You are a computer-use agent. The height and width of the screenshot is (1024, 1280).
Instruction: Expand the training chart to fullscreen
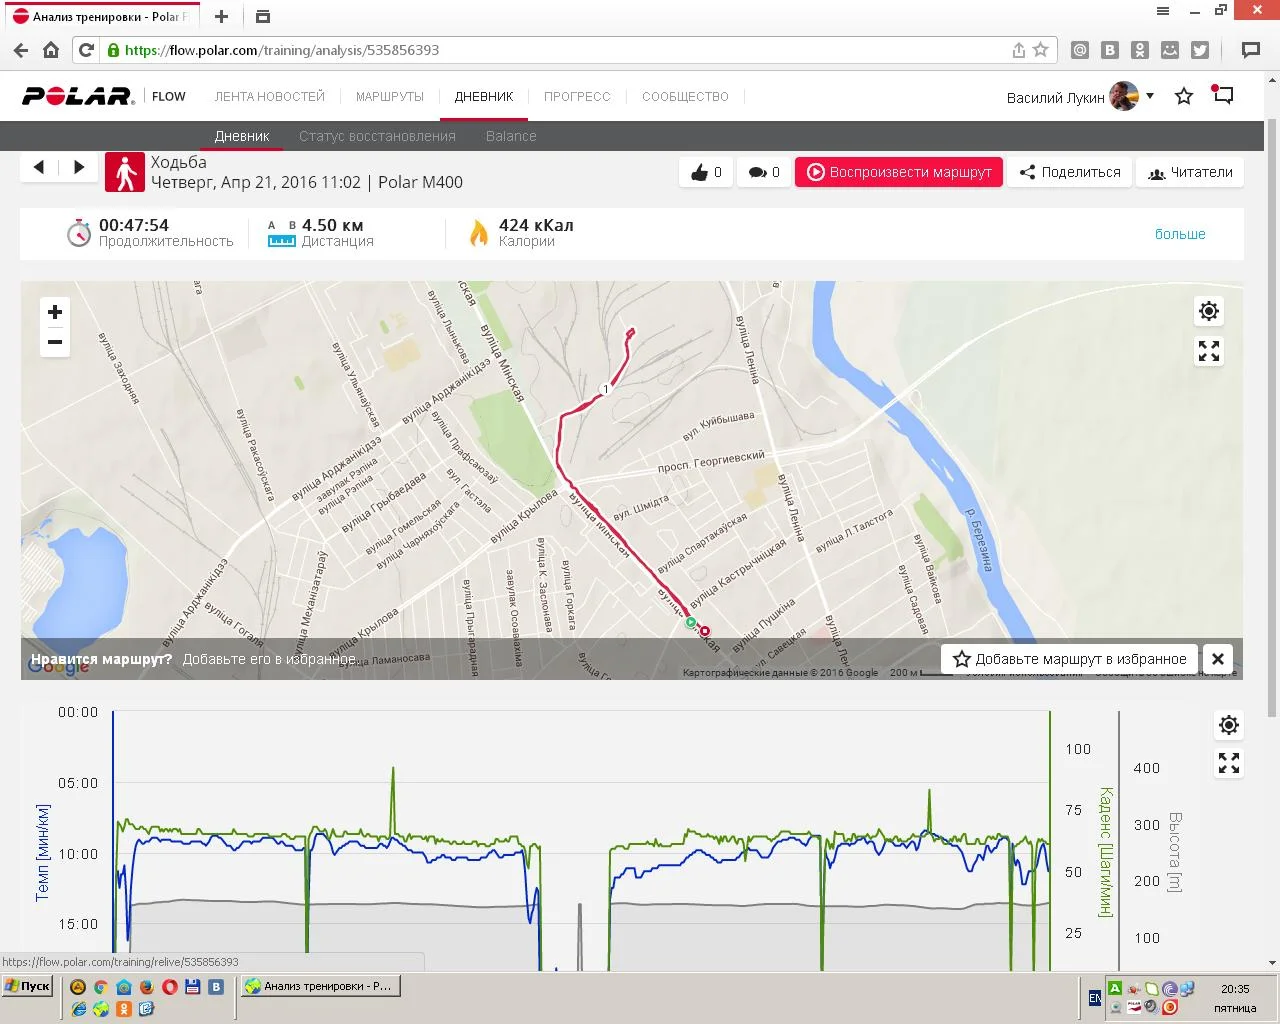click(1229, 763)
